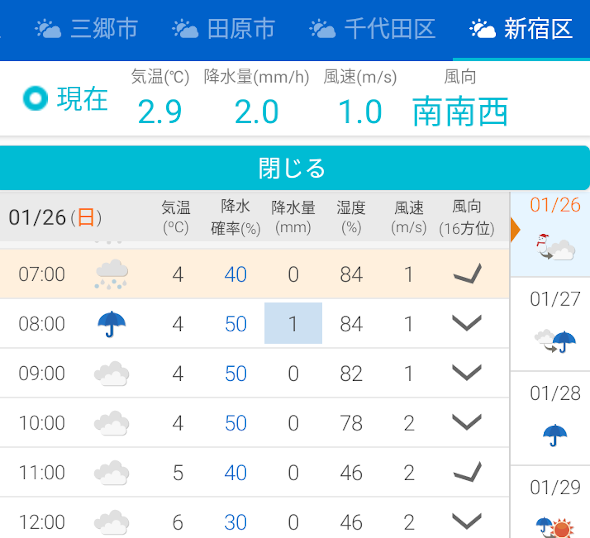The width and height of the screenshot is (590, 538).
Task: Switch to the 田原市 location tab
Action: [x=223, y=29]
